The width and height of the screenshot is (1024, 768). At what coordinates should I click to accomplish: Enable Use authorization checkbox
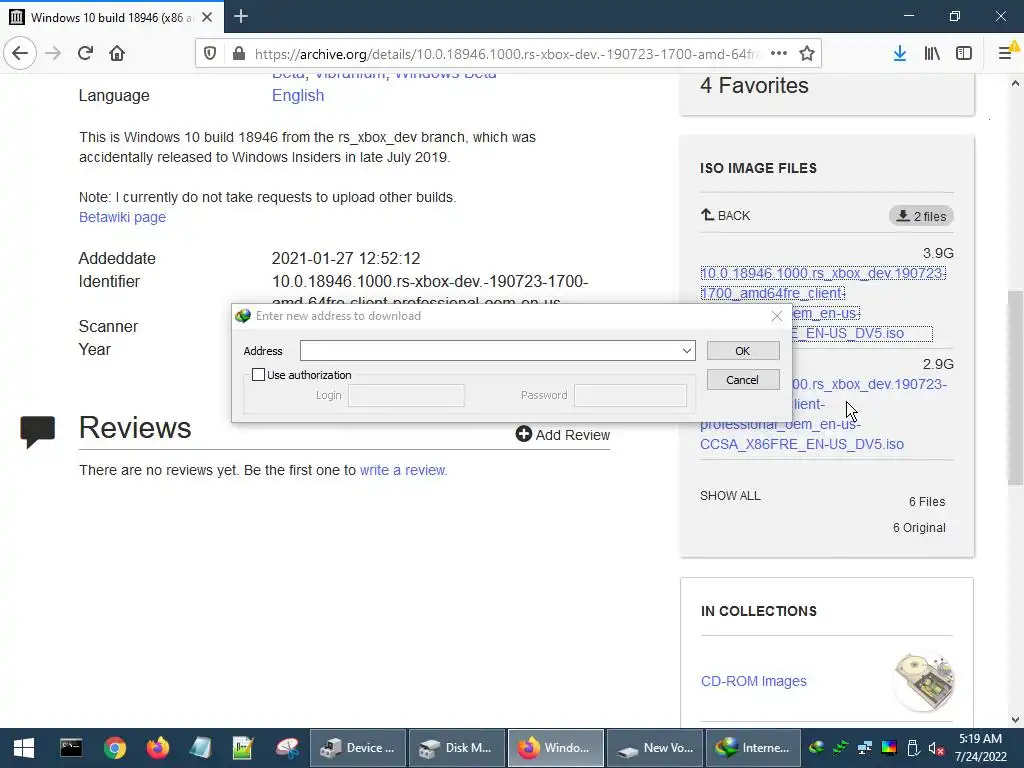[x=259, y=375]
